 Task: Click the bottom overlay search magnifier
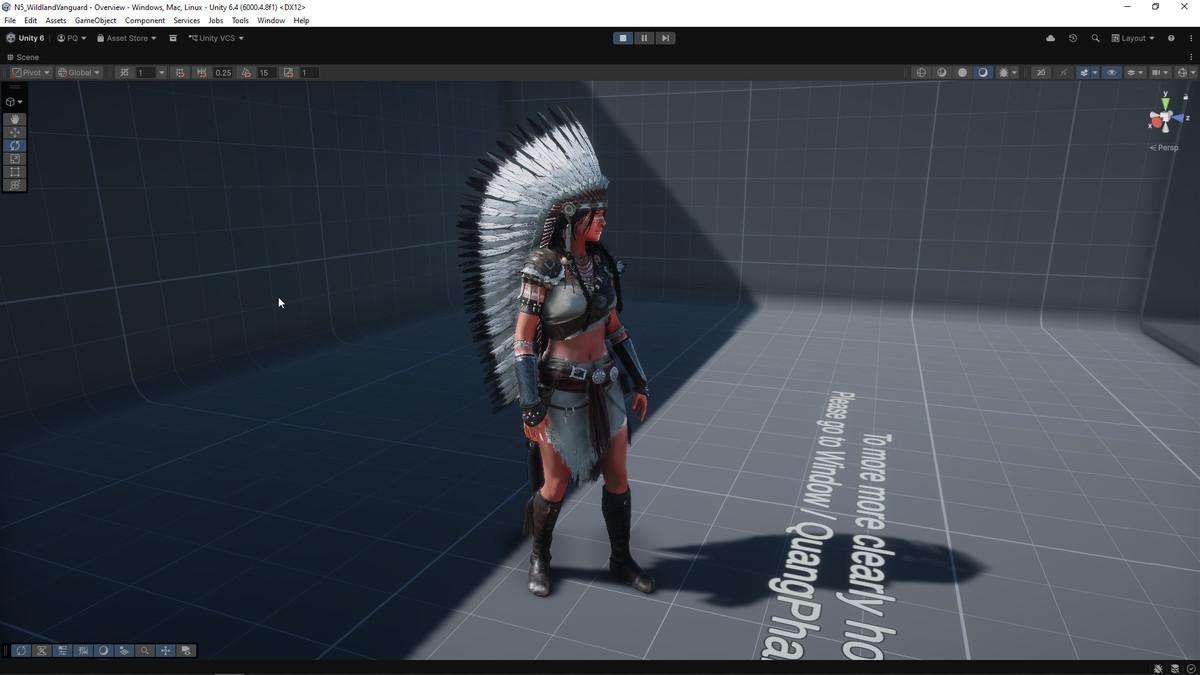[x=145, y=650]
